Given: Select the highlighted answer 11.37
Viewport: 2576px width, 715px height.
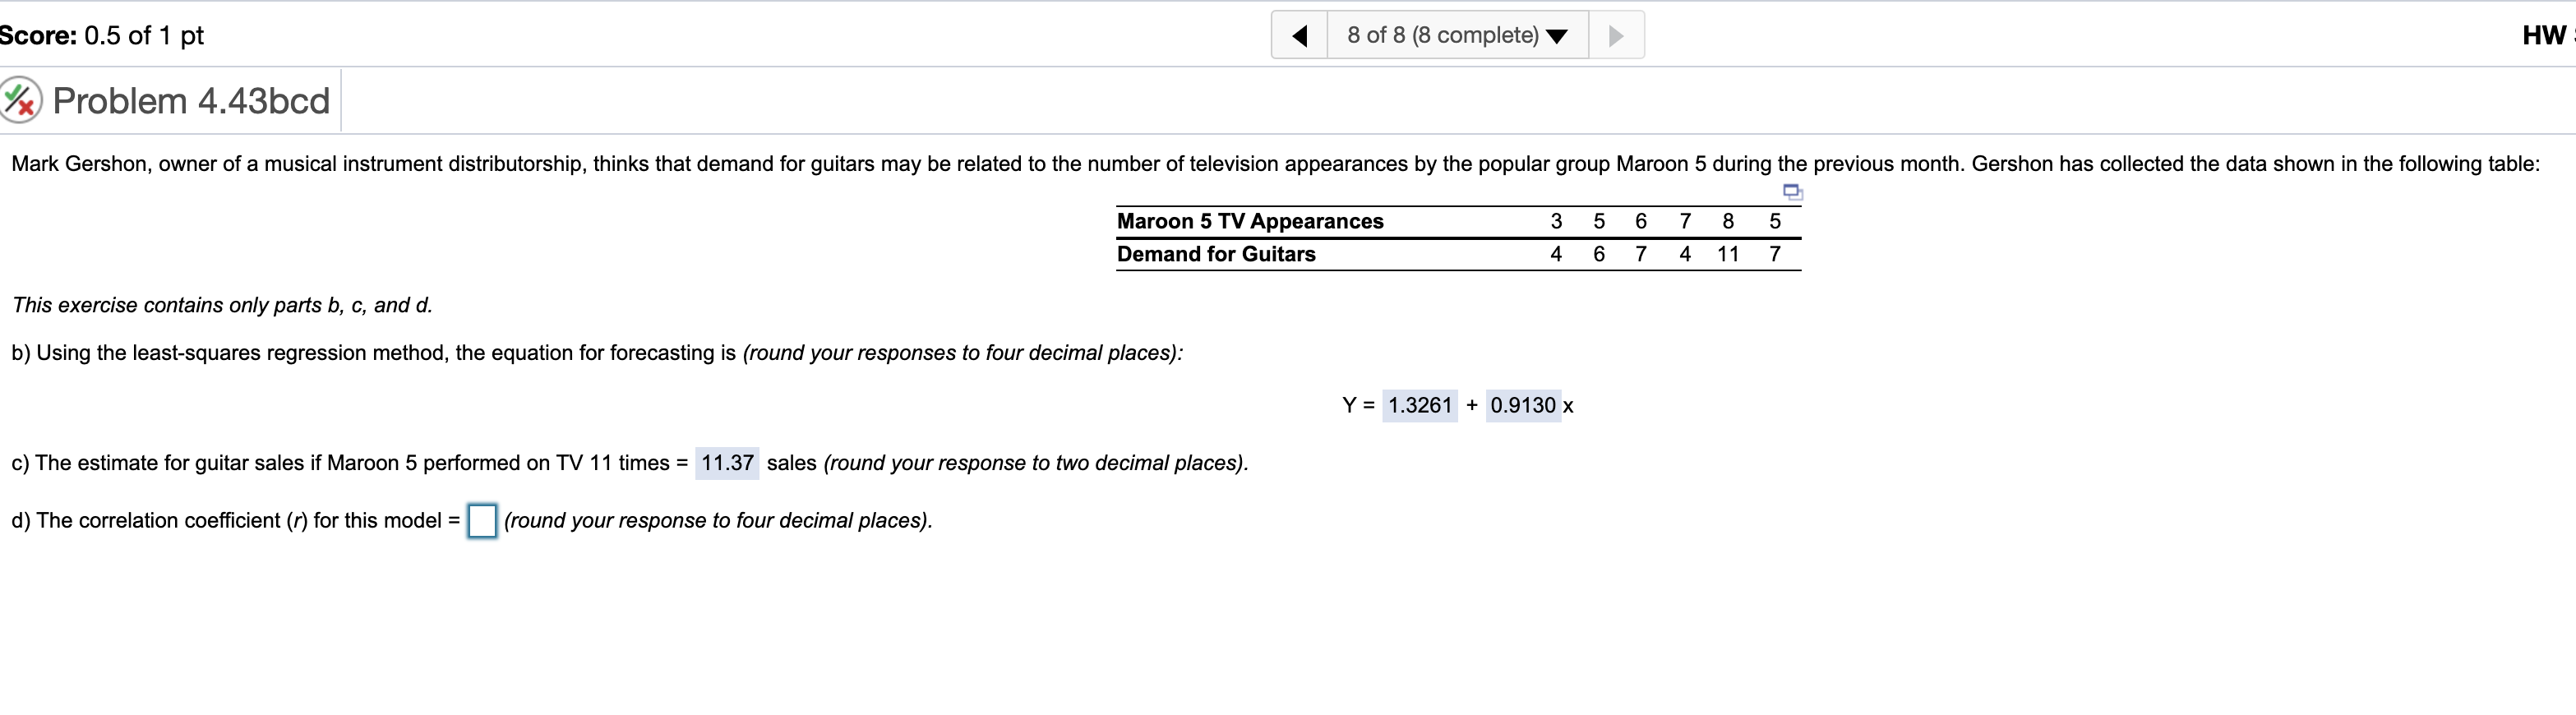Looking at the screenshot, I should tap(727, 463).
